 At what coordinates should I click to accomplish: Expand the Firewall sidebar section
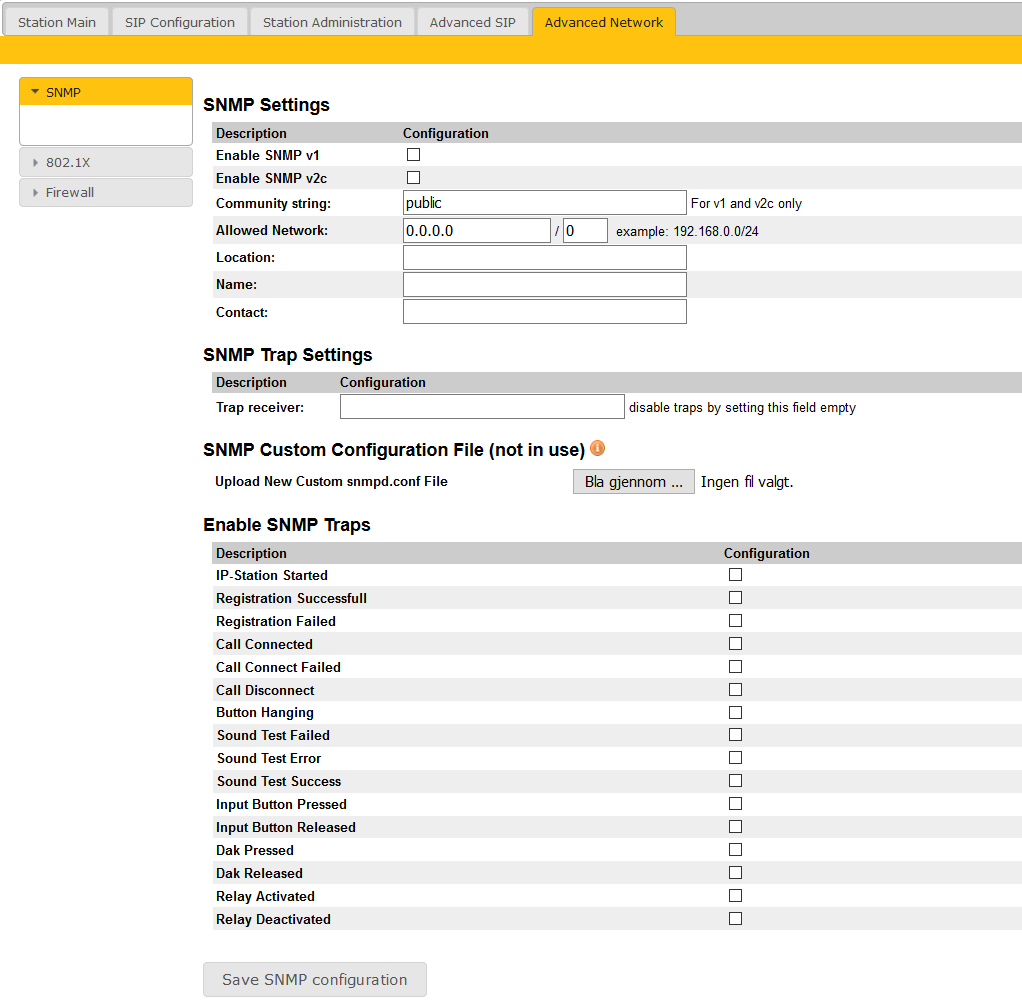point(105,192)
